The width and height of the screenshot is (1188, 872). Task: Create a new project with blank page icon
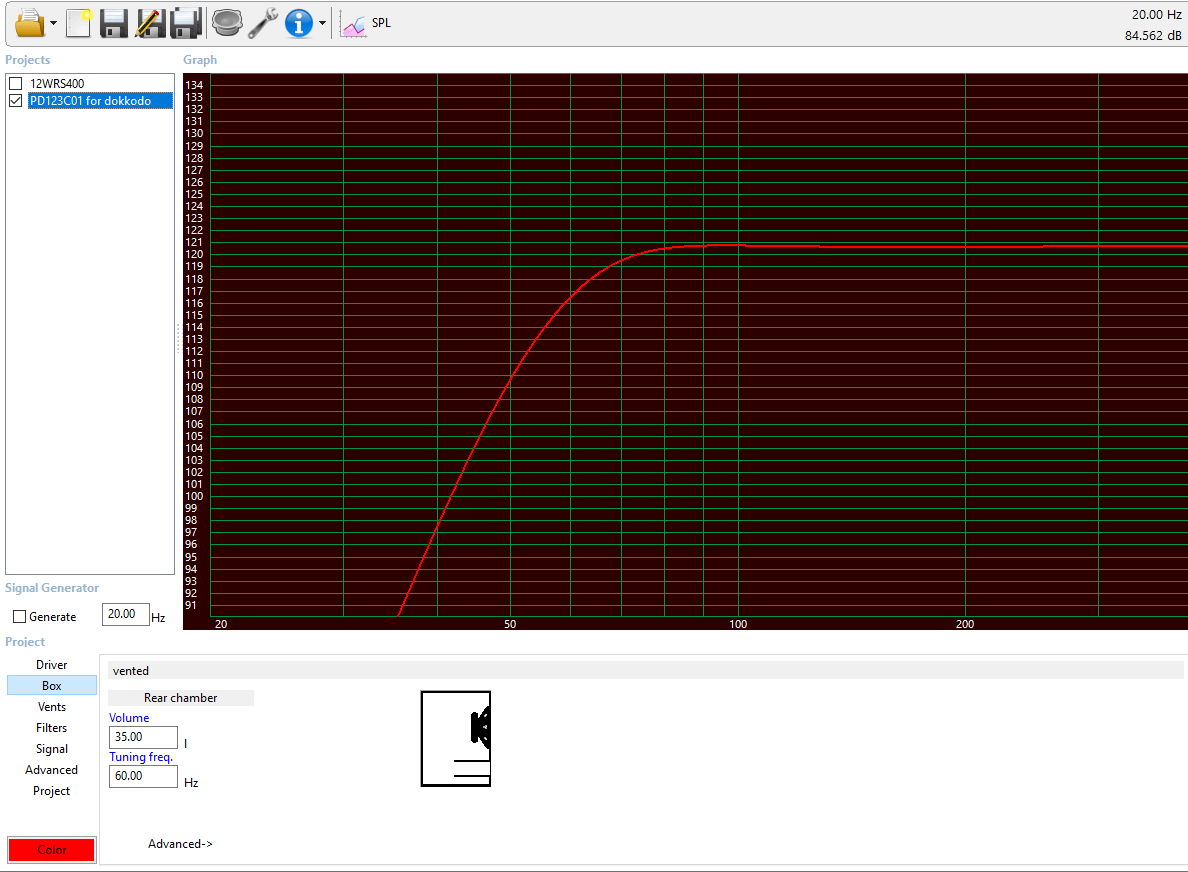[78, 23]
